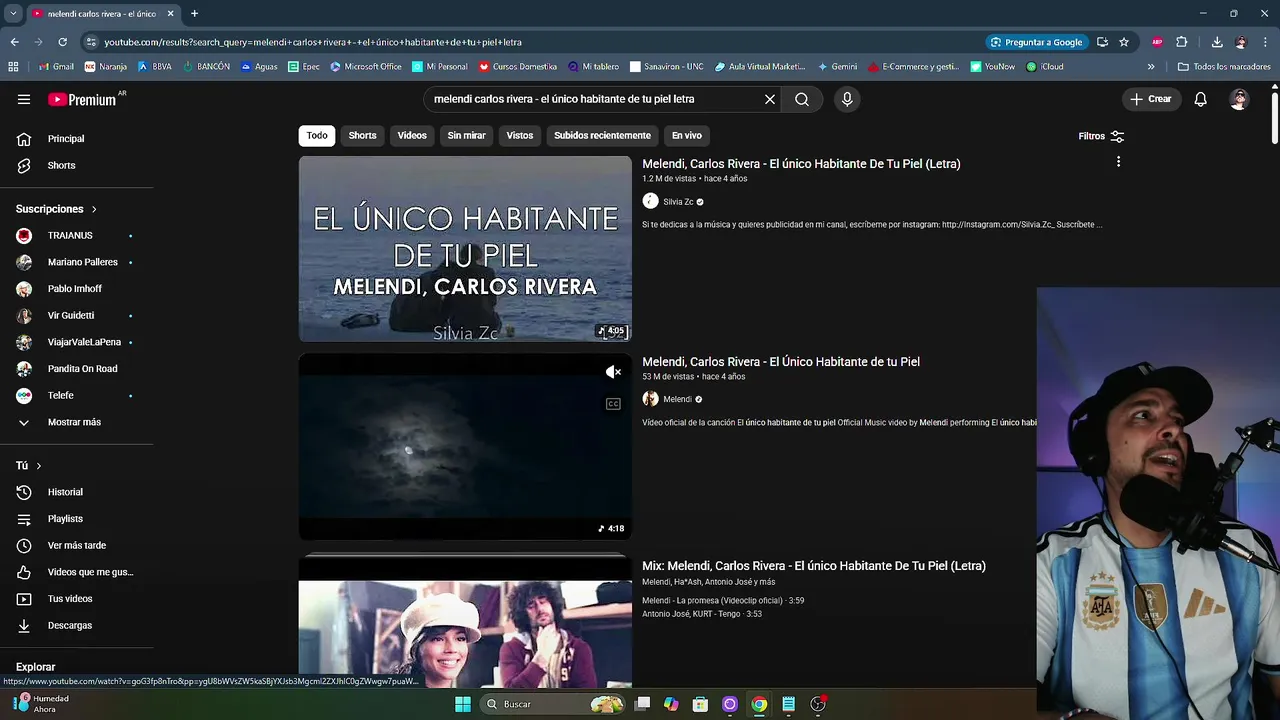
Task: Show more bookmarks with the overflow chevron
Action: point(1151,67)
